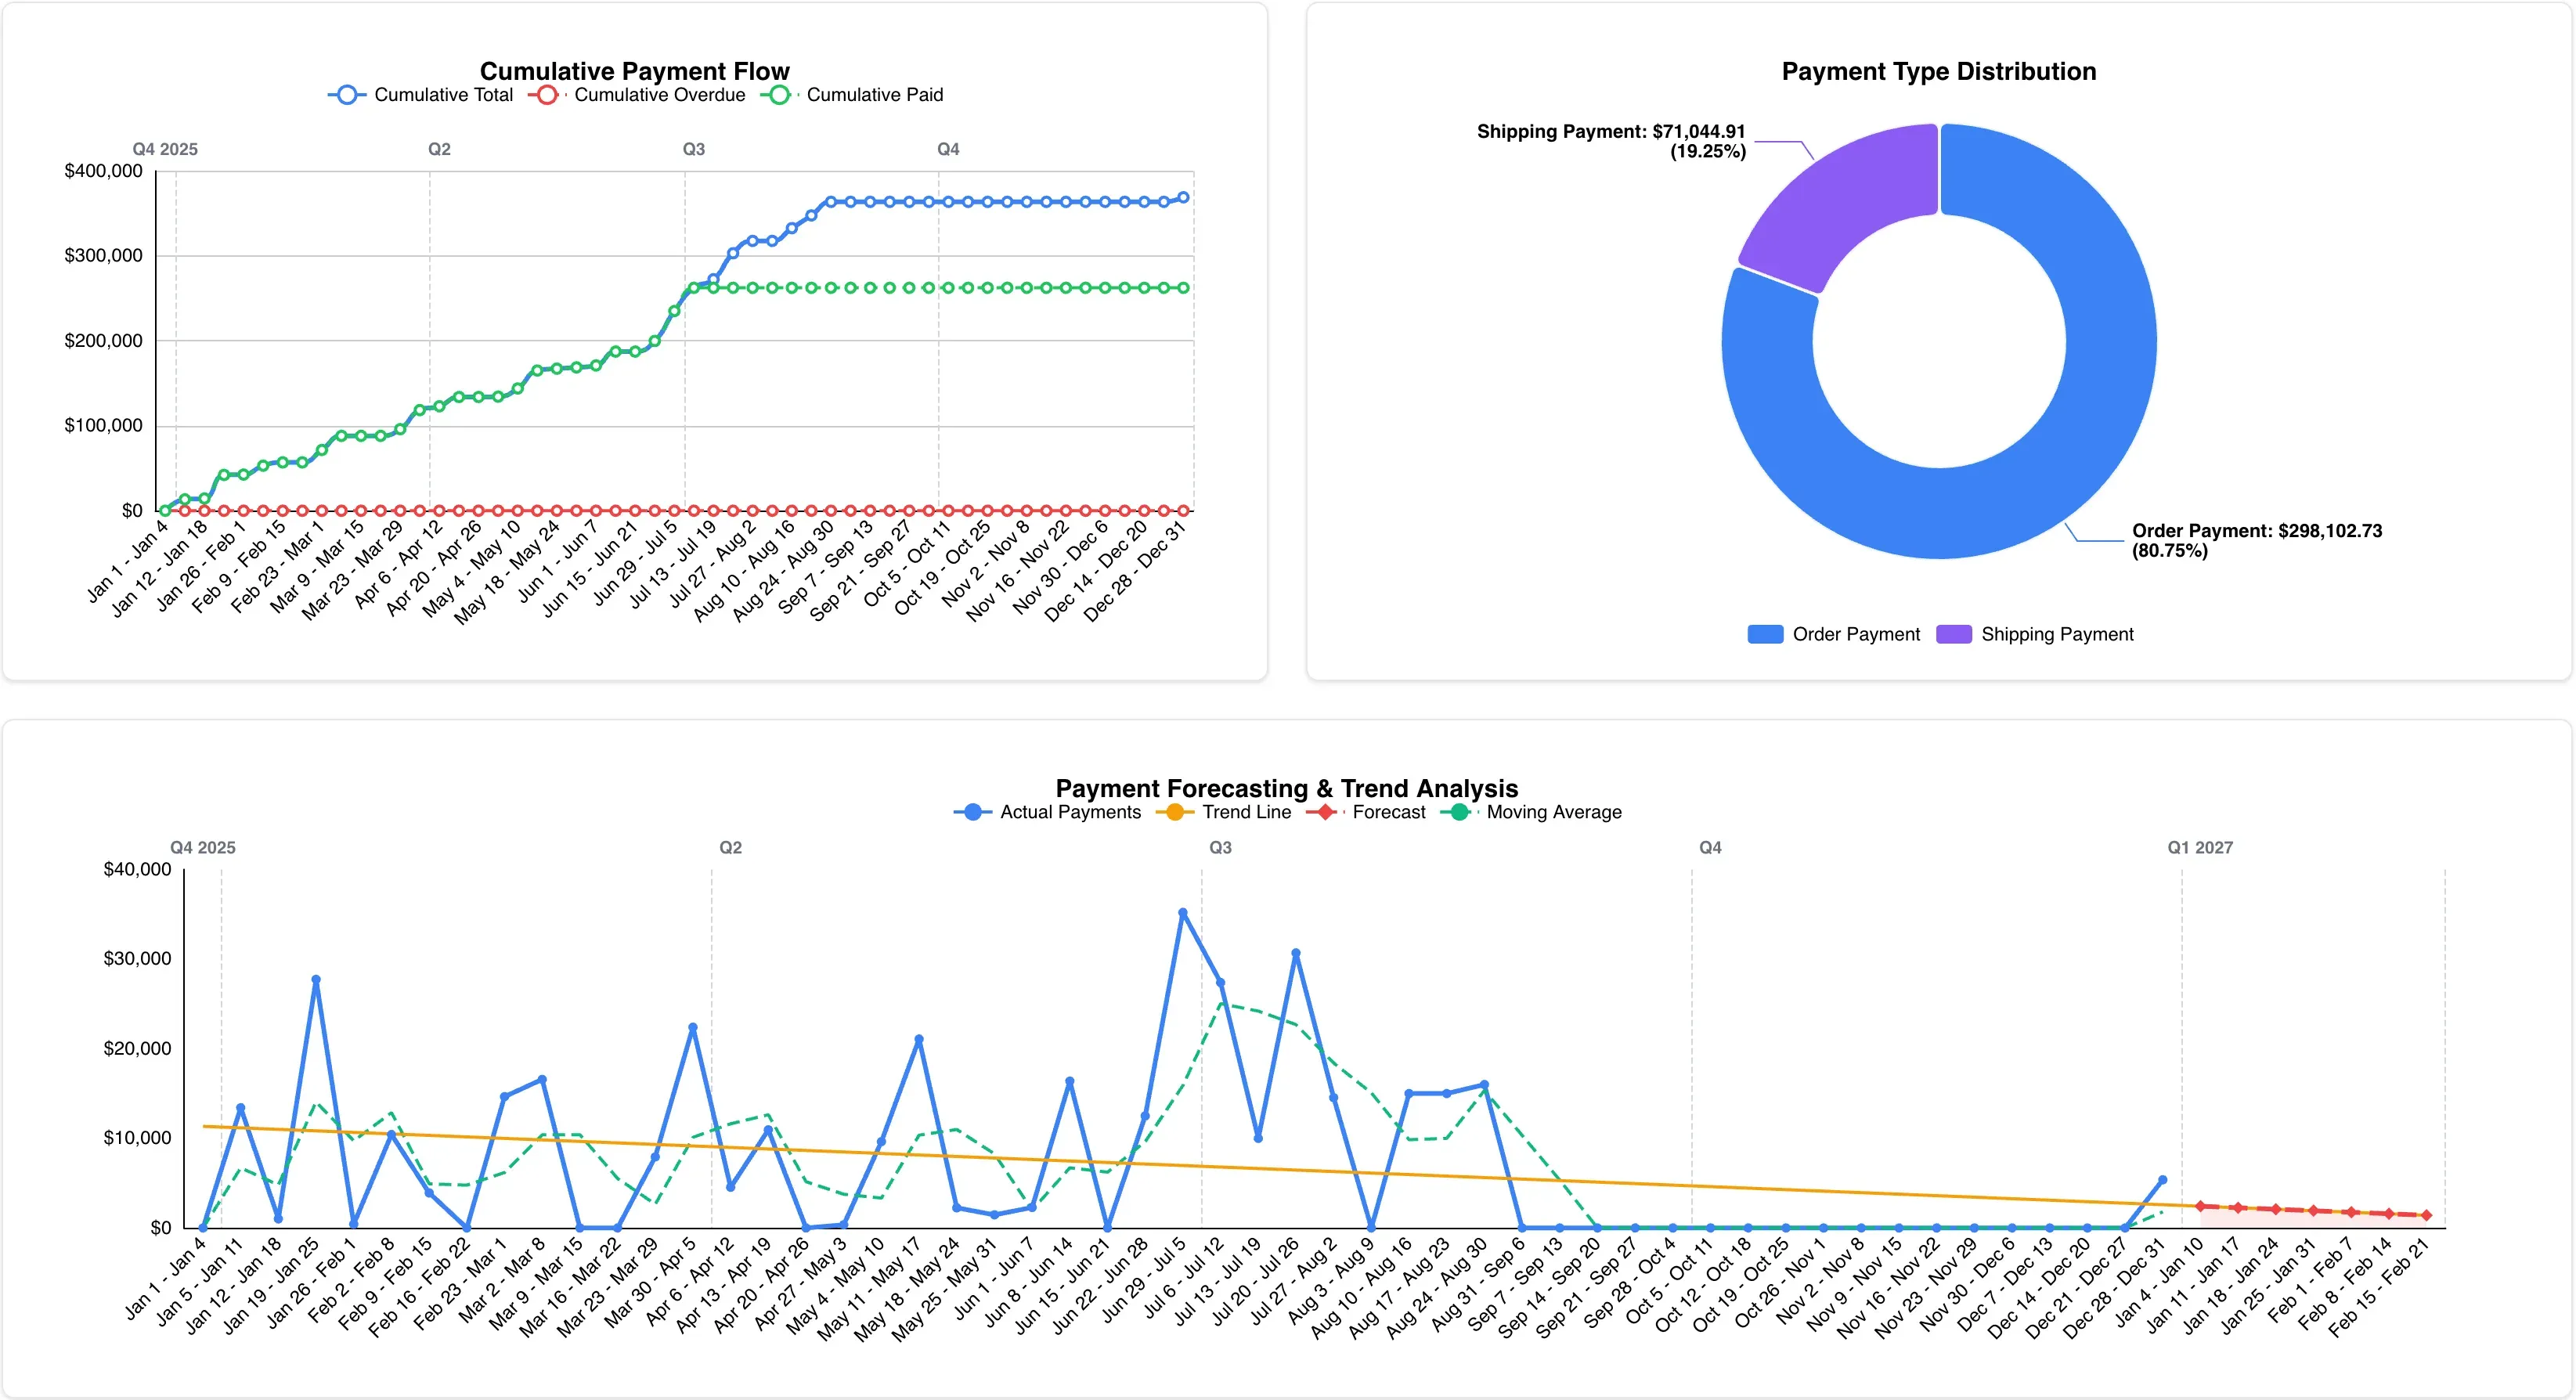Image resolution: width=2576 pixels, height=1400 pixels.
Task: Click the Q3 label in Forecasting chart
Action: tap(1221, 847)
